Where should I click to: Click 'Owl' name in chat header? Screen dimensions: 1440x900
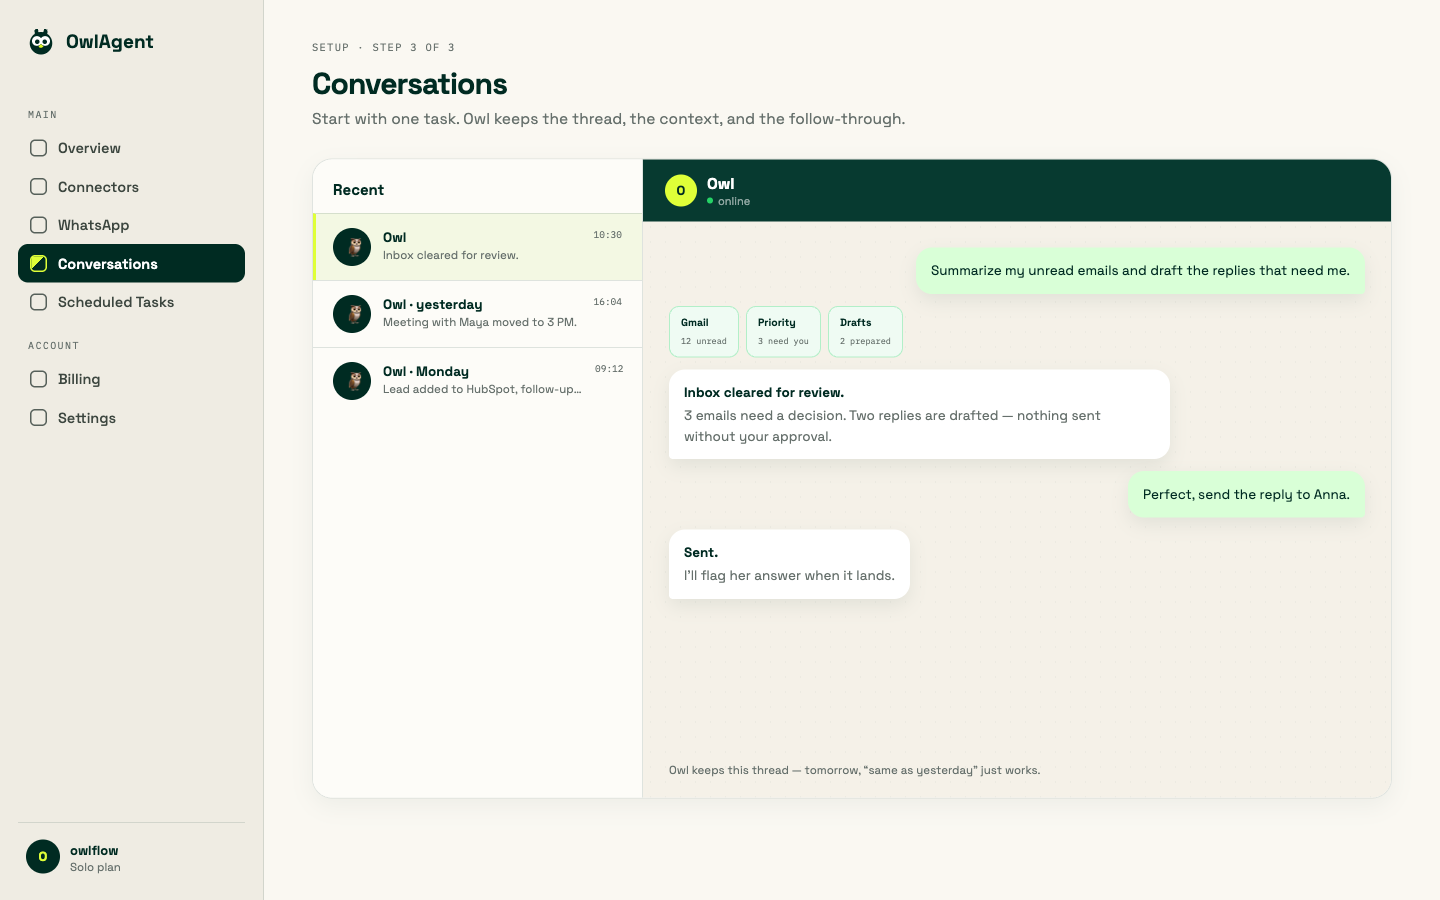click(721, 184)
